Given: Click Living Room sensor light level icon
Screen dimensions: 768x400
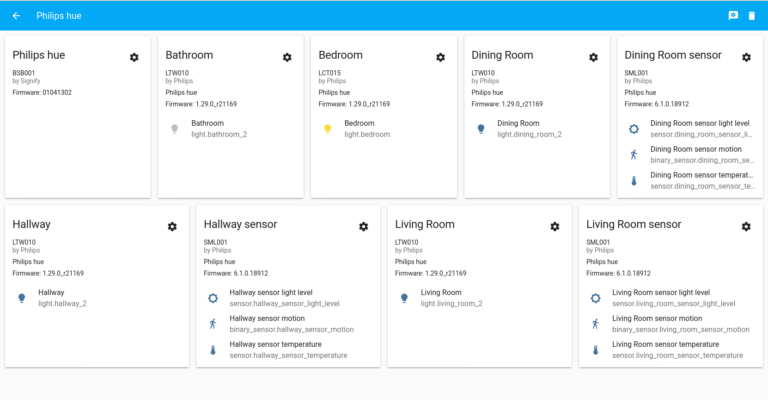Looking at the screenshot, I should 595,298.
